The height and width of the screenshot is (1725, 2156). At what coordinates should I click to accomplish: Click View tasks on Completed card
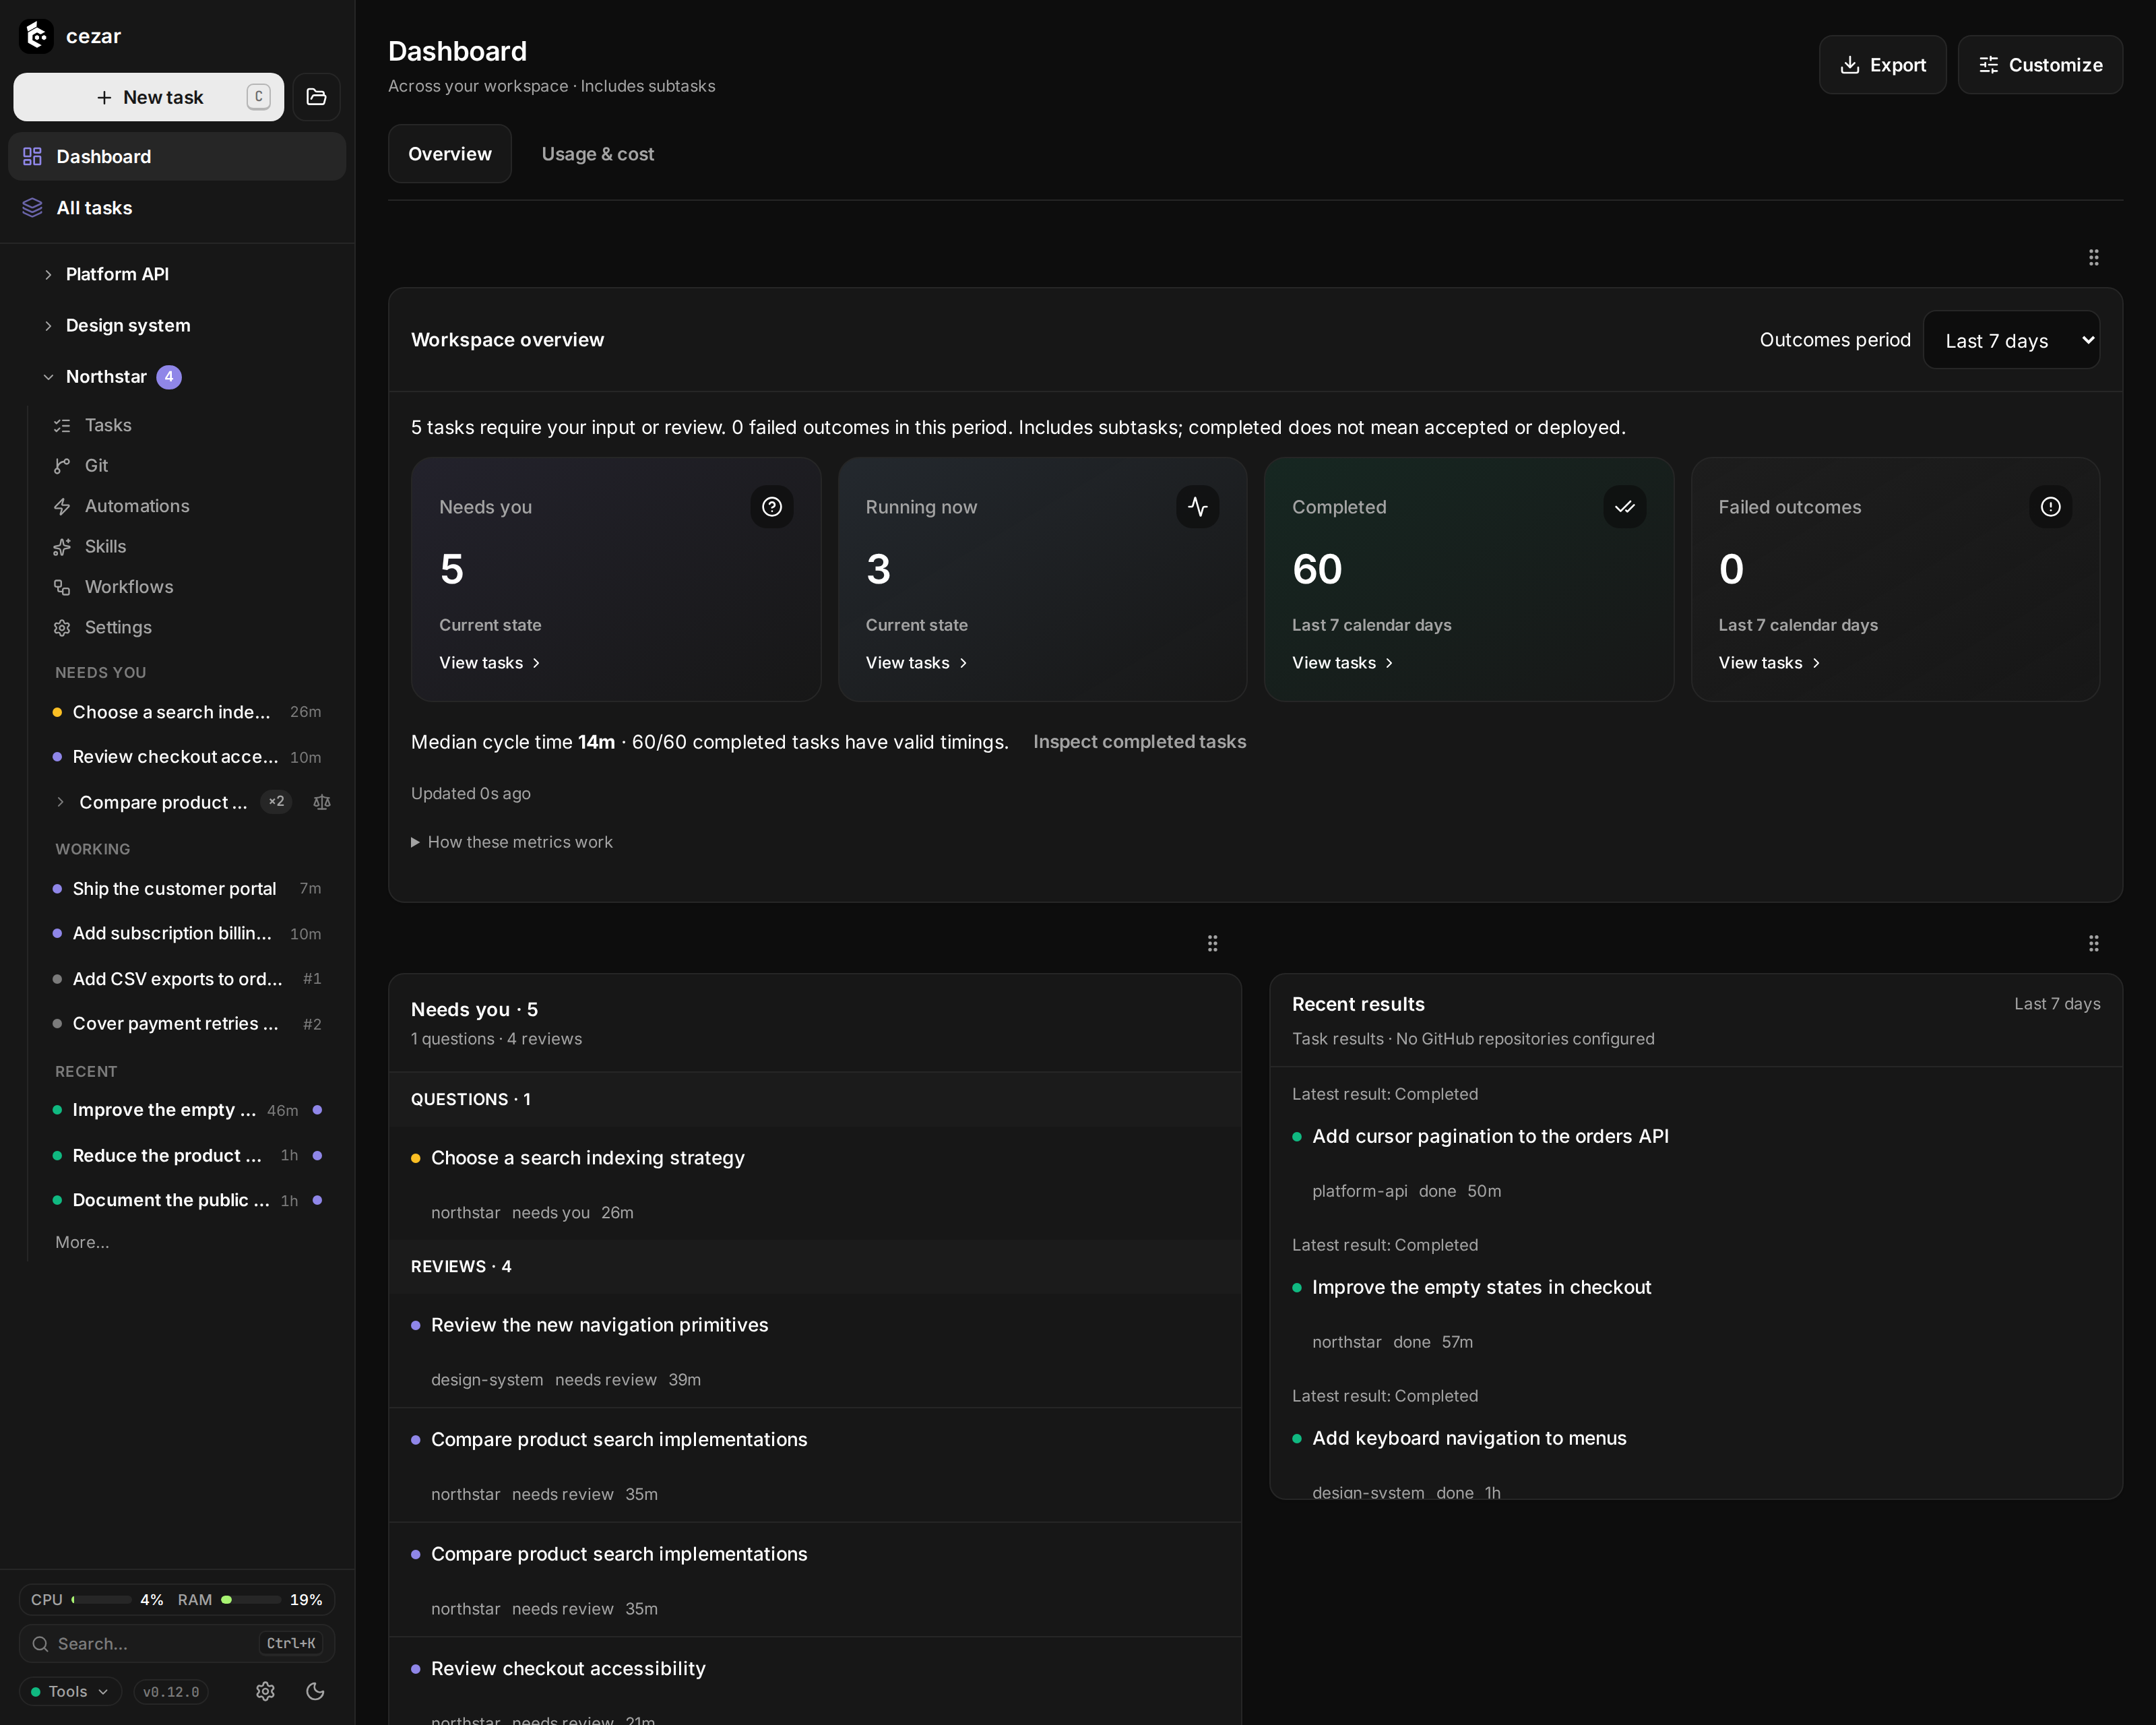[x=1342, y=663]
